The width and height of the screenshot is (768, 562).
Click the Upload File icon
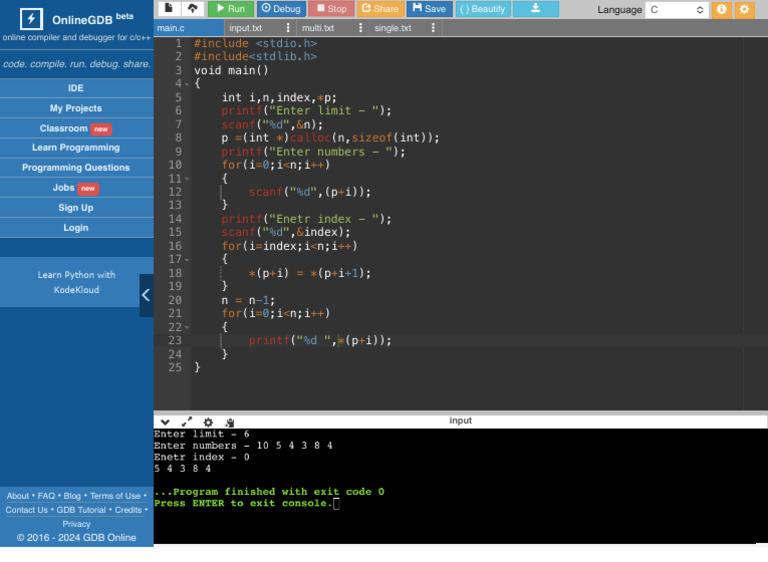point(192,9)
